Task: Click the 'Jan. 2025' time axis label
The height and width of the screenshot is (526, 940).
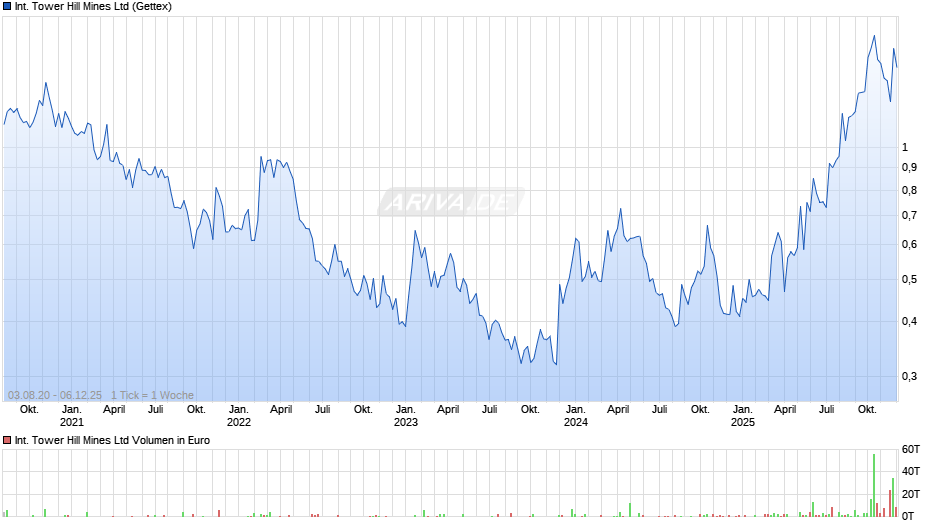Action: tap(742, 416)
